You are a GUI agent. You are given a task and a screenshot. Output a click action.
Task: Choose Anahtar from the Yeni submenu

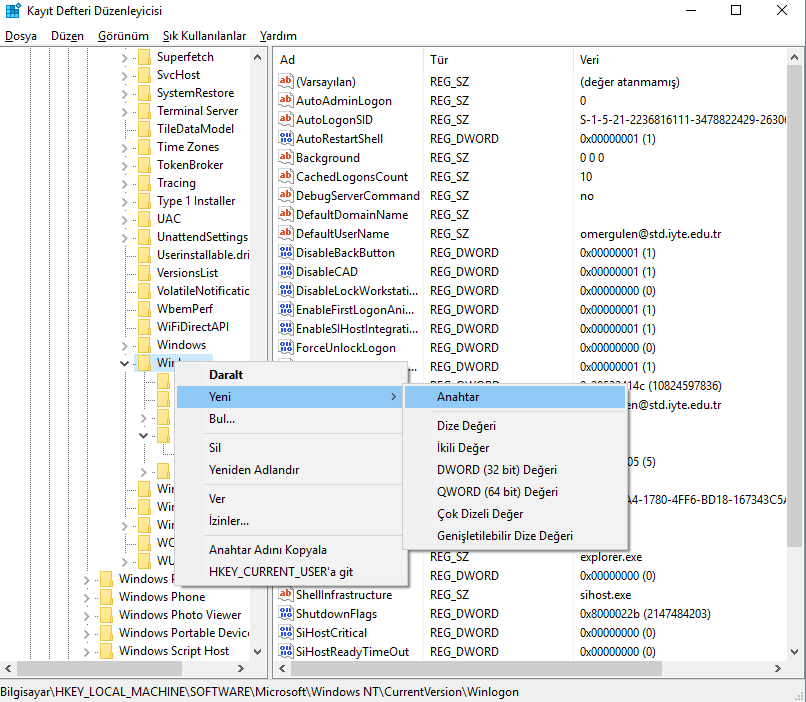coord(458,397)
